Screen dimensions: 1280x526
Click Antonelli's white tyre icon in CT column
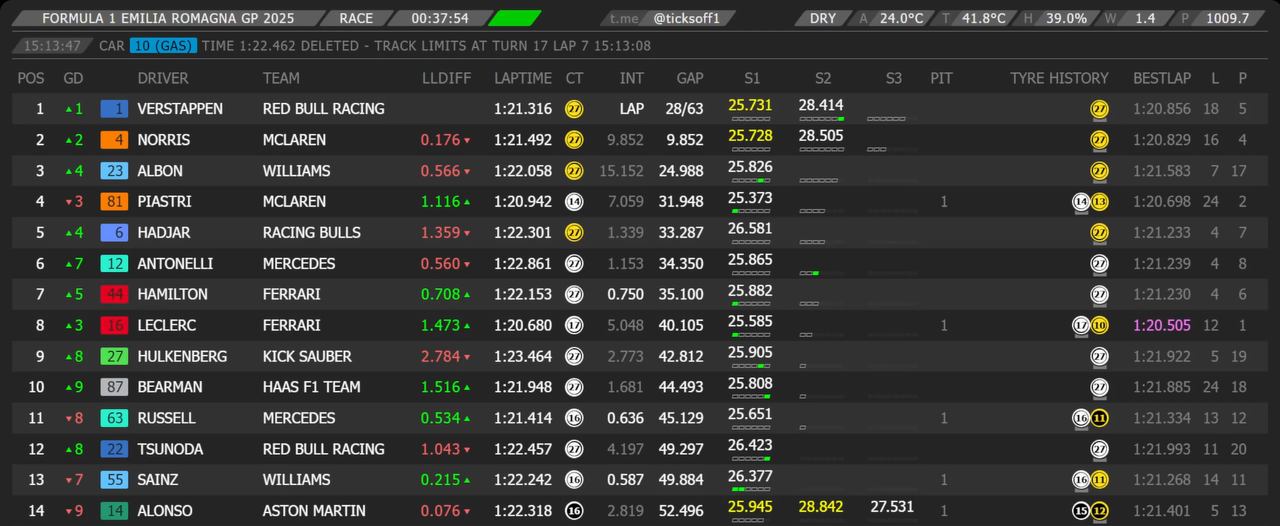tap(574, 264)
